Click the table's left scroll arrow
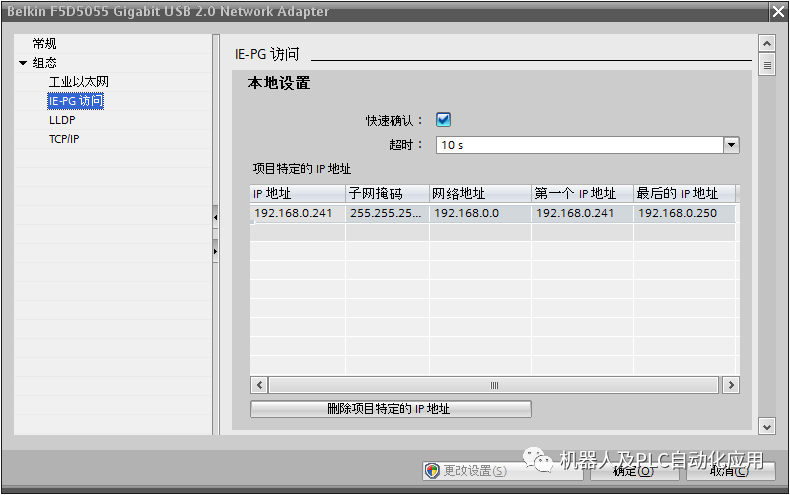The height and width of the screenshot is (495, 790). [x=259, y=386]
